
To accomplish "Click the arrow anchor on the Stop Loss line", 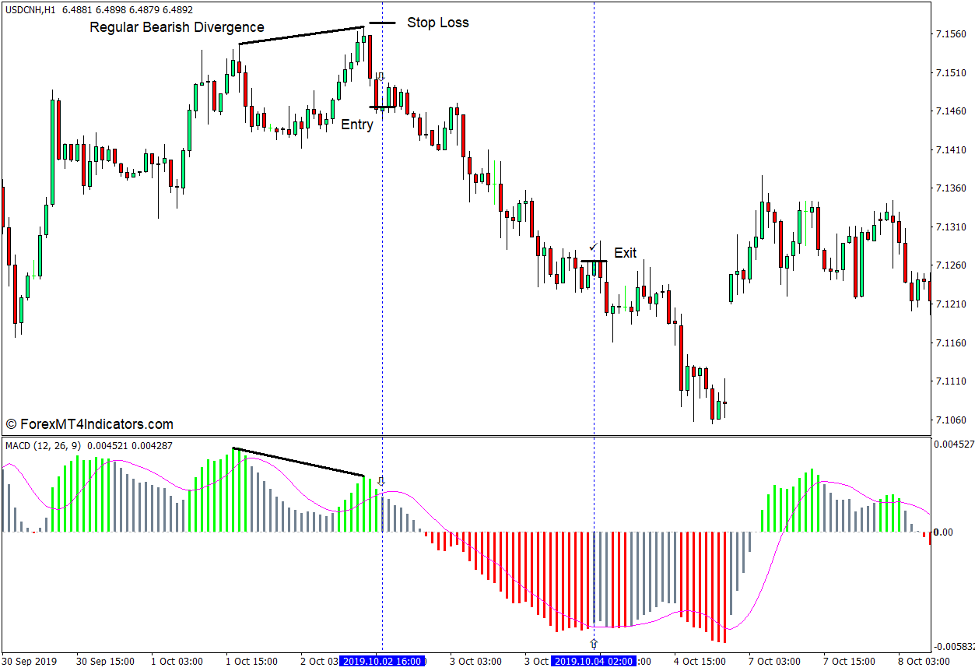I will coord(382,22).
